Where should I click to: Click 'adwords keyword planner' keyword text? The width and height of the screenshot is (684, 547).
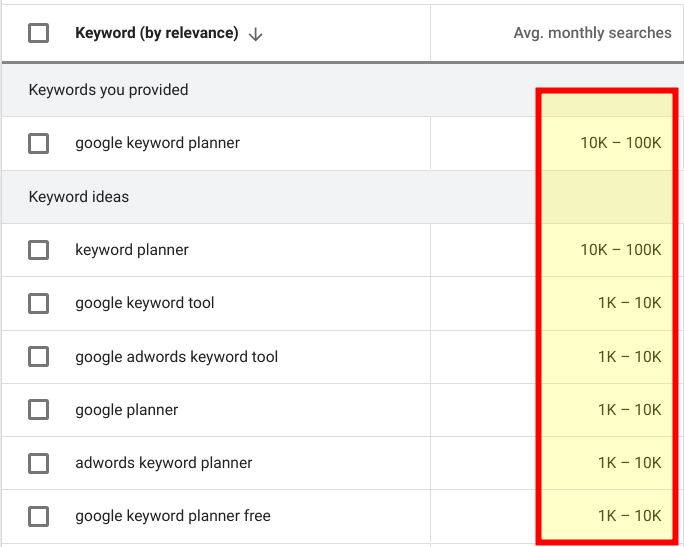click(164, 463)
